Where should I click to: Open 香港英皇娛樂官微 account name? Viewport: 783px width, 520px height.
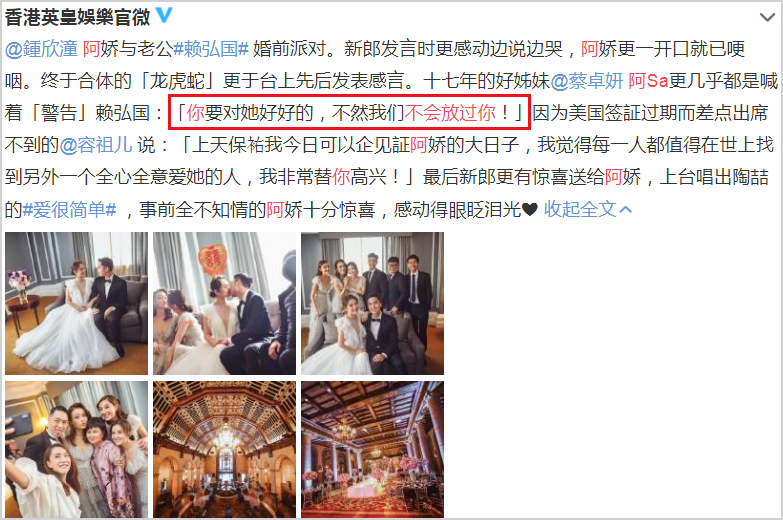click(x=77, y=17)
